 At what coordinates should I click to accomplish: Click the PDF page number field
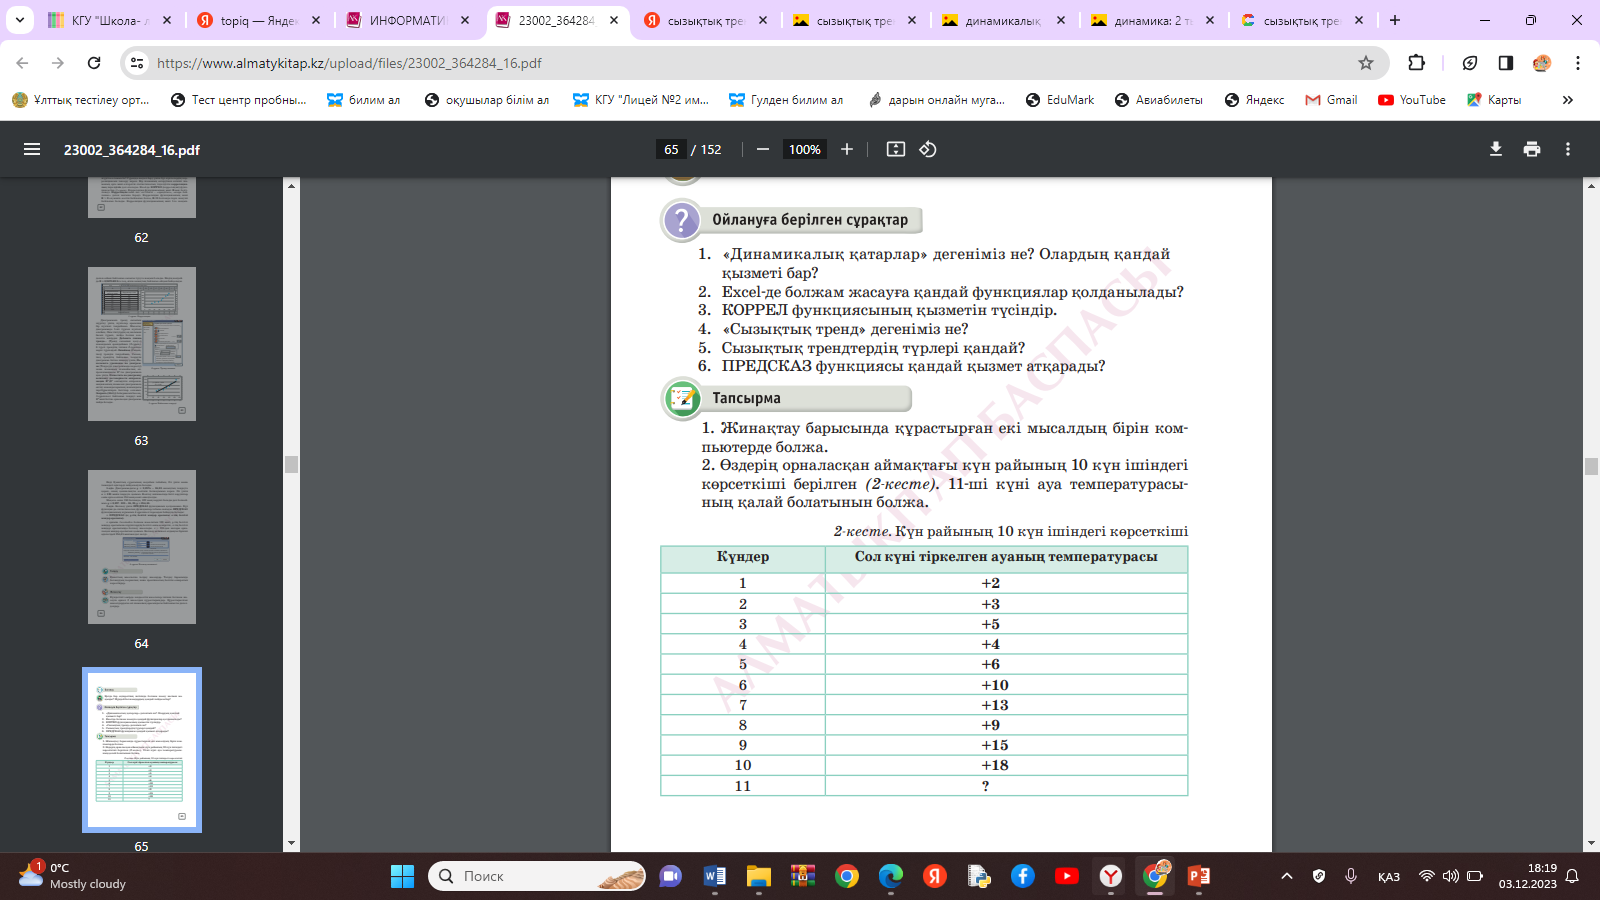[671, 149]
